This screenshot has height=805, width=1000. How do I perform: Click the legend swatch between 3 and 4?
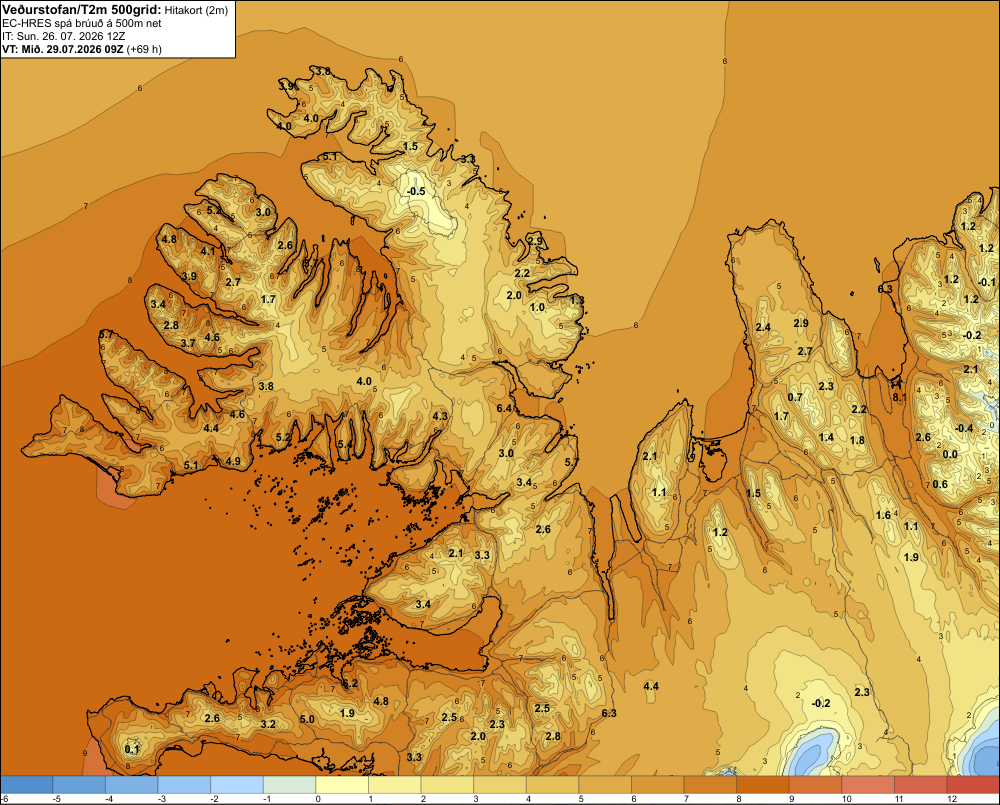(x=500, y=785)
